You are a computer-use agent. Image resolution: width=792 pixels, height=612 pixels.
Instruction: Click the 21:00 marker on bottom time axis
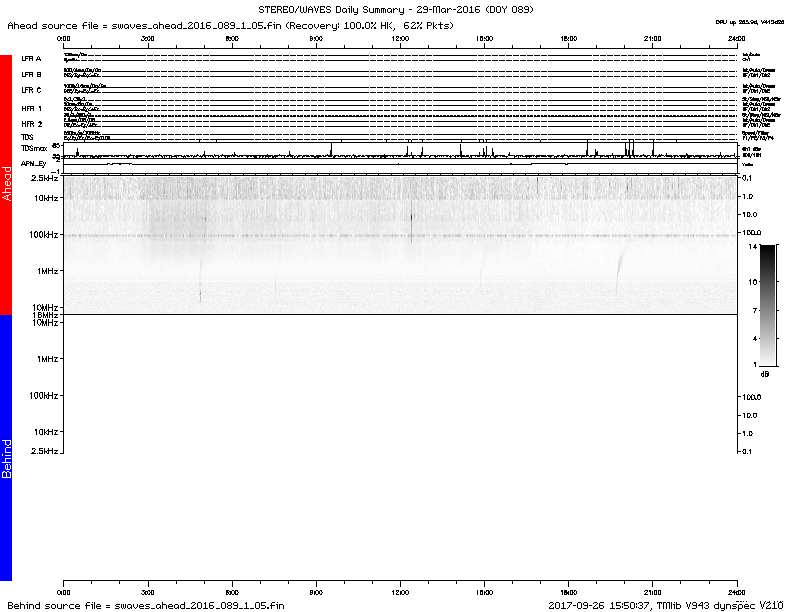click(652, 592)
